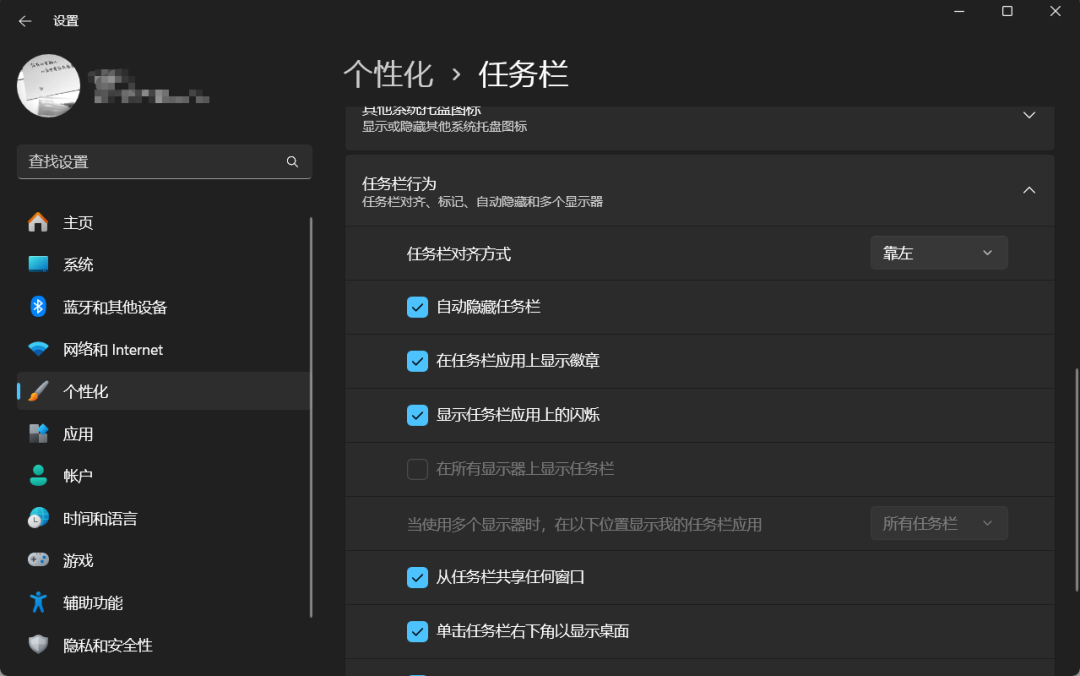Image resolution: width=1080 pixels, height=676 pixels.
Task: Select the 蓝牙和其他设备 sidebar icon
Action: [x=37, y=307]
